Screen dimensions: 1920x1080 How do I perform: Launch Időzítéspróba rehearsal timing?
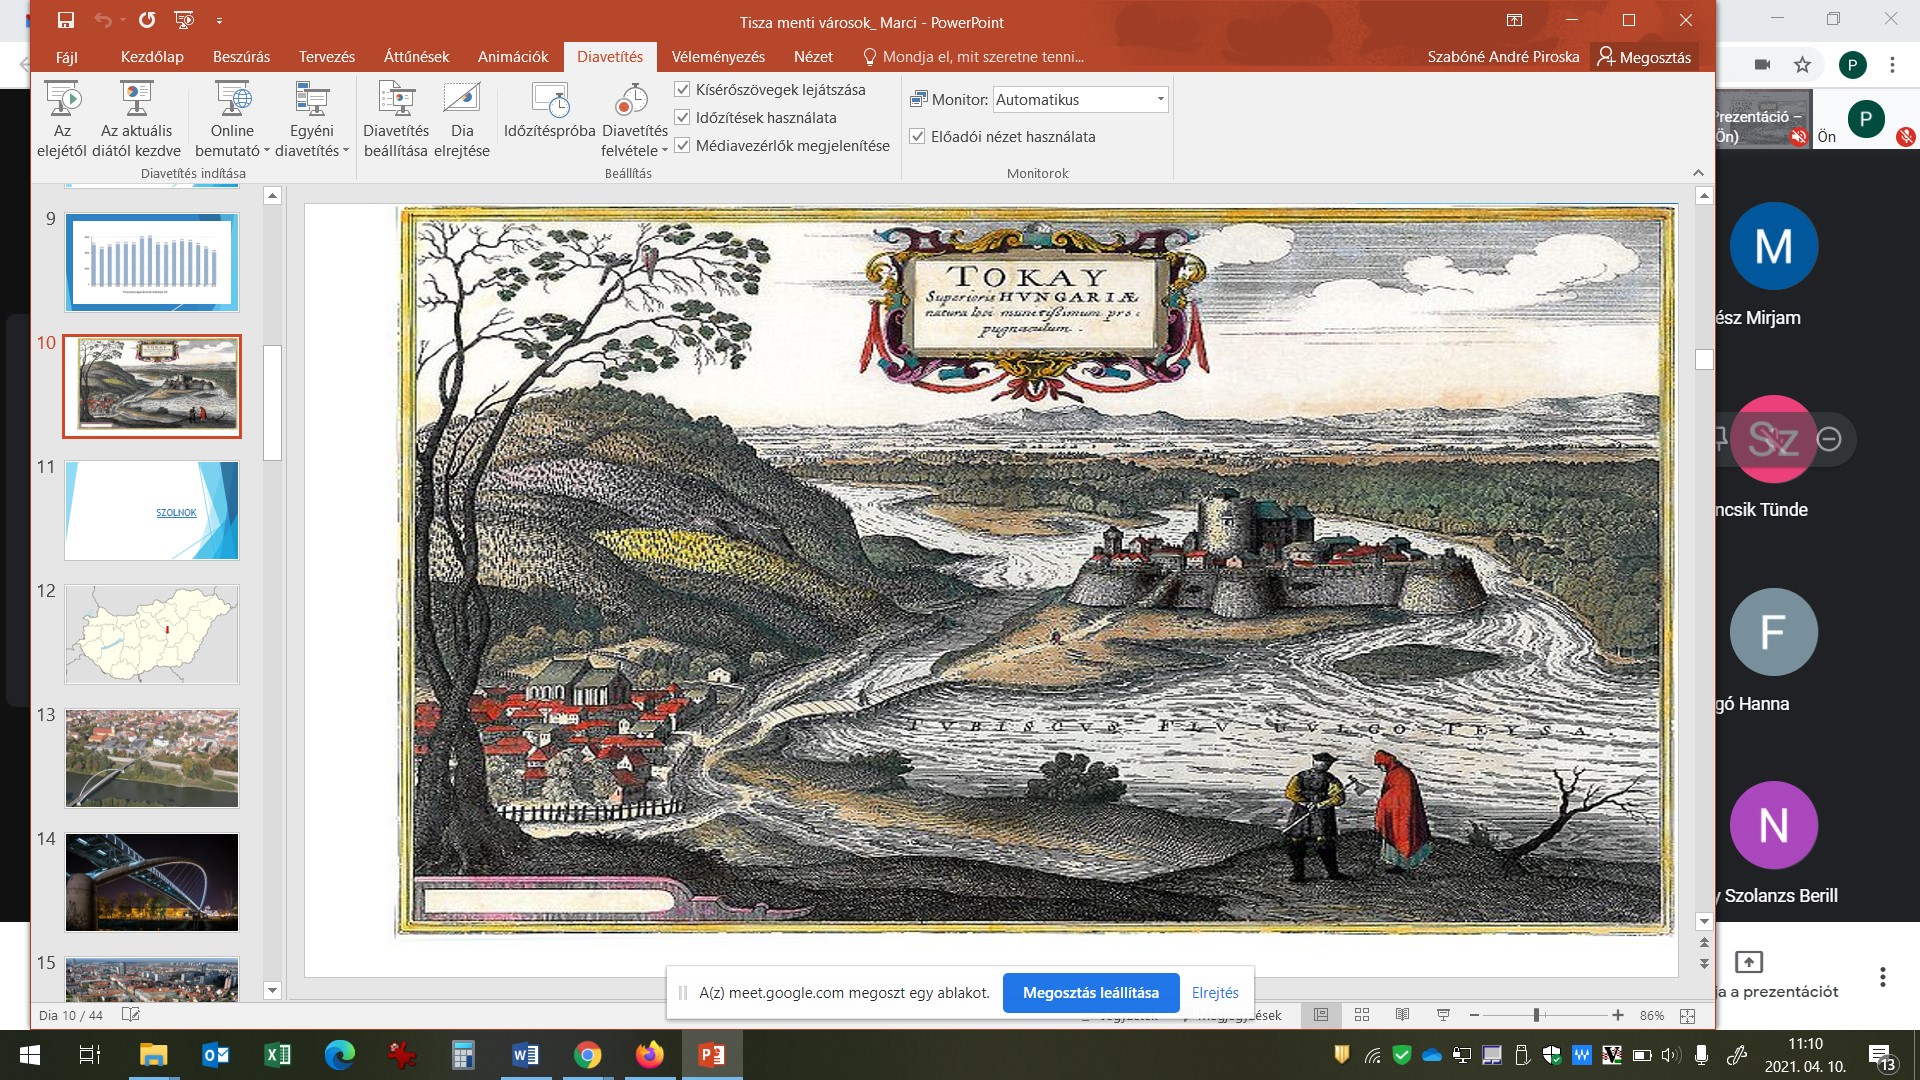pyautogui.click(x=549, y=110)
